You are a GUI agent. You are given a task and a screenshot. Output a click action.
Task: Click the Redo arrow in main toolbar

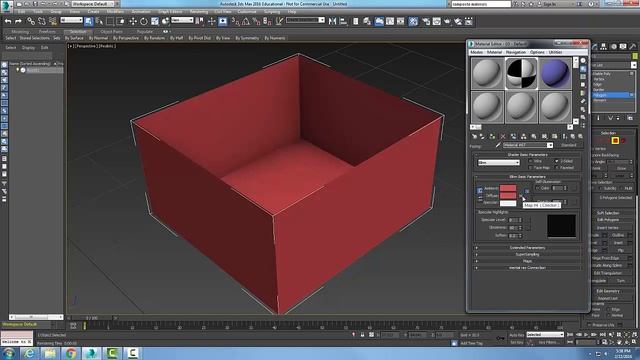pyautogui.click(x=18, y=21)
